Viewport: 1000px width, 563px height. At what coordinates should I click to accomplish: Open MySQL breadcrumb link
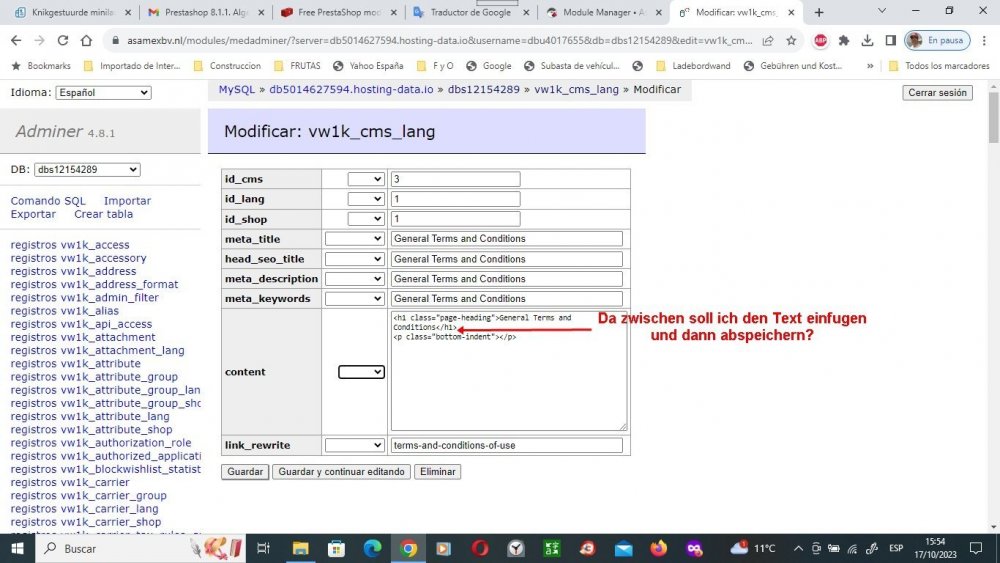pyautogui.click(x=237, y=89)
